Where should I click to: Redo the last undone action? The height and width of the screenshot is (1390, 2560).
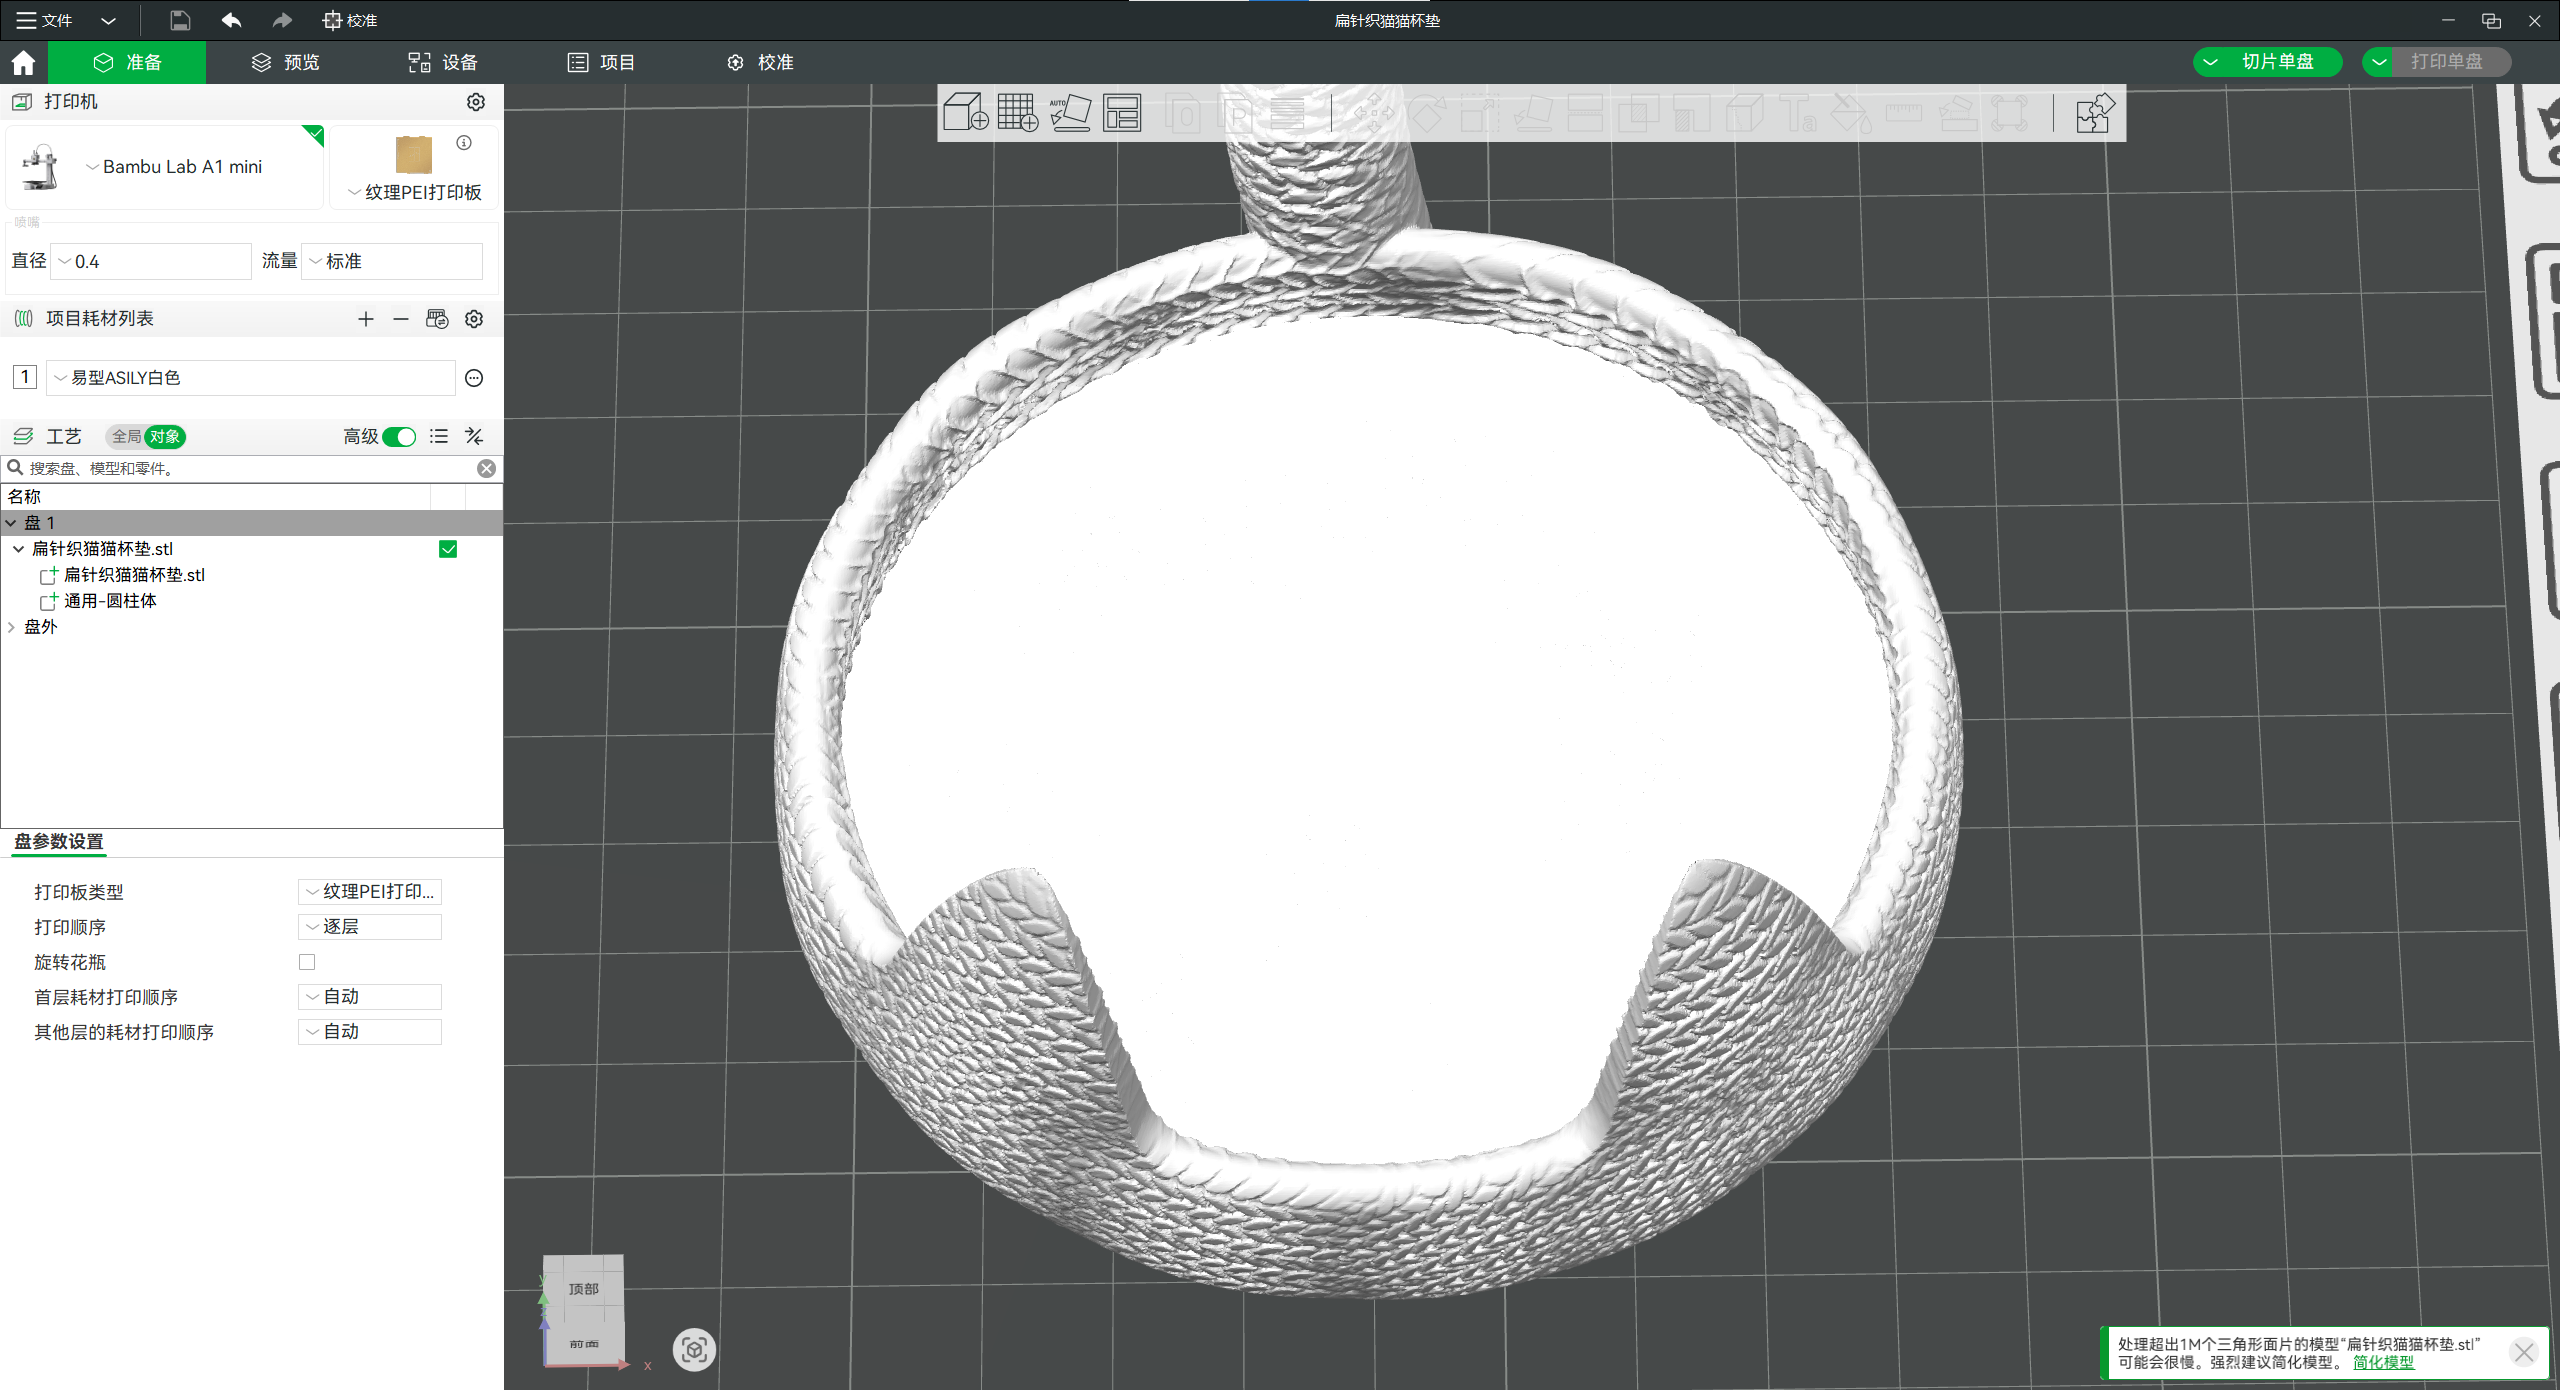pyautogui.click(x=283, y=20)
